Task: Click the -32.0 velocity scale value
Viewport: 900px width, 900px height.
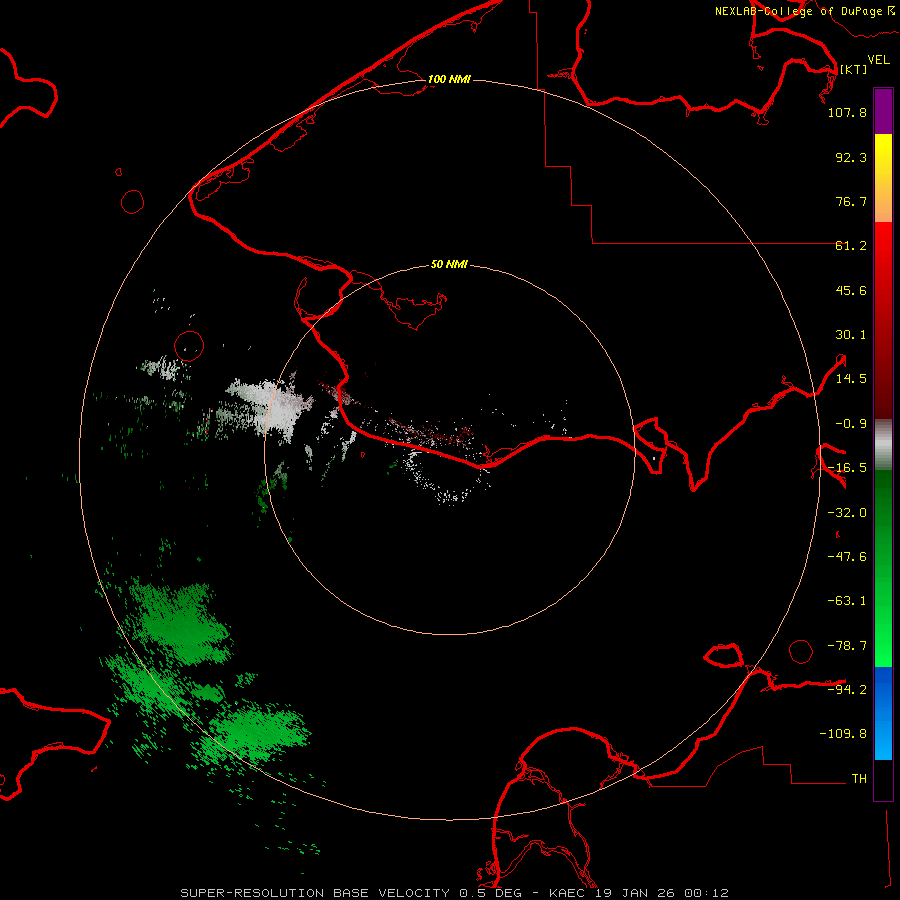Action: (847, 513)
